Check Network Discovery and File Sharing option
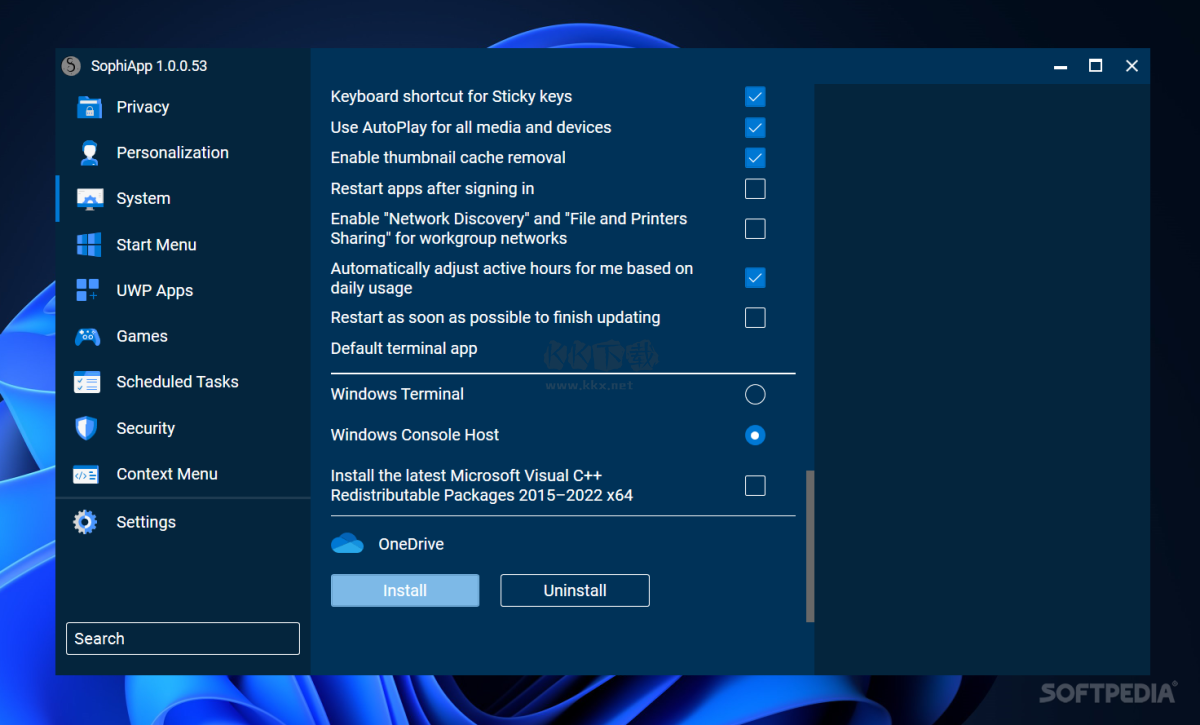 (755, 229)
